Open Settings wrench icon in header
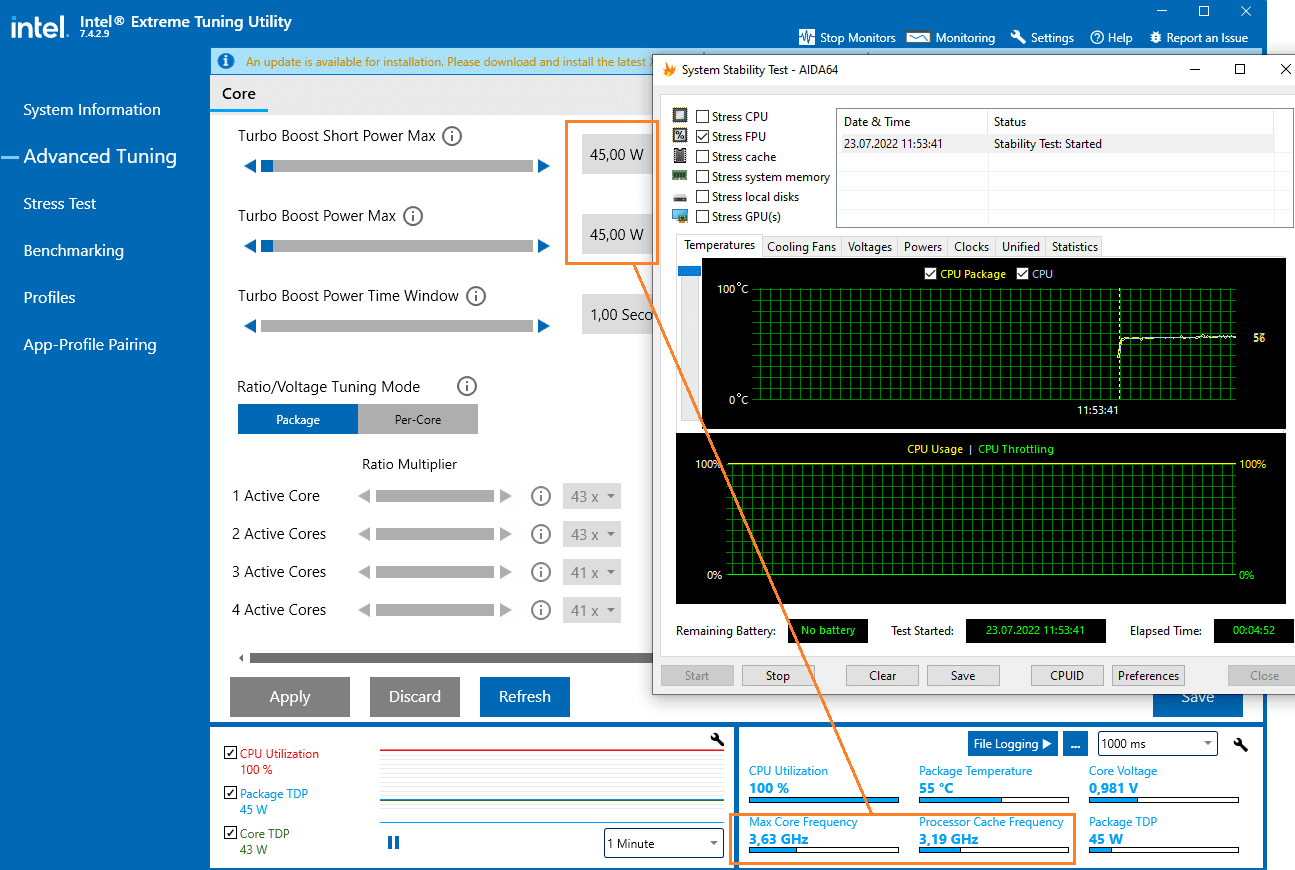This screenshot has width=1295, height=870. click(x=1018, y=37)
